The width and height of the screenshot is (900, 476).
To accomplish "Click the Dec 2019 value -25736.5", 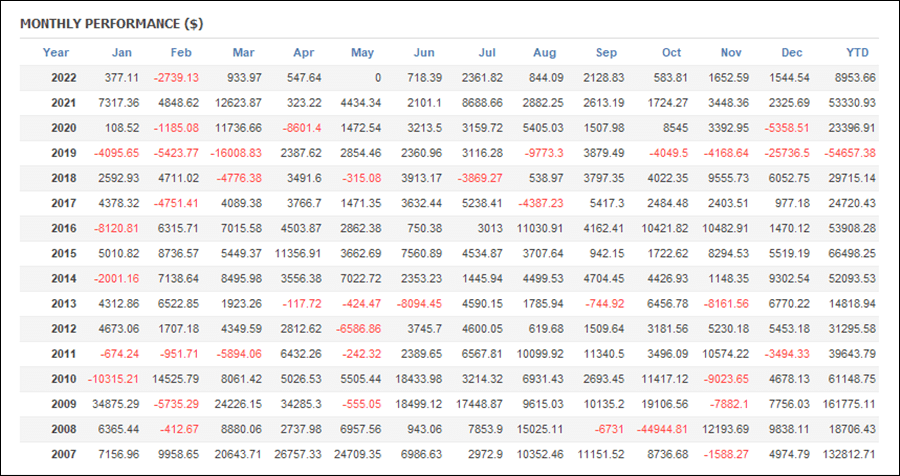I will pos(786,153).
